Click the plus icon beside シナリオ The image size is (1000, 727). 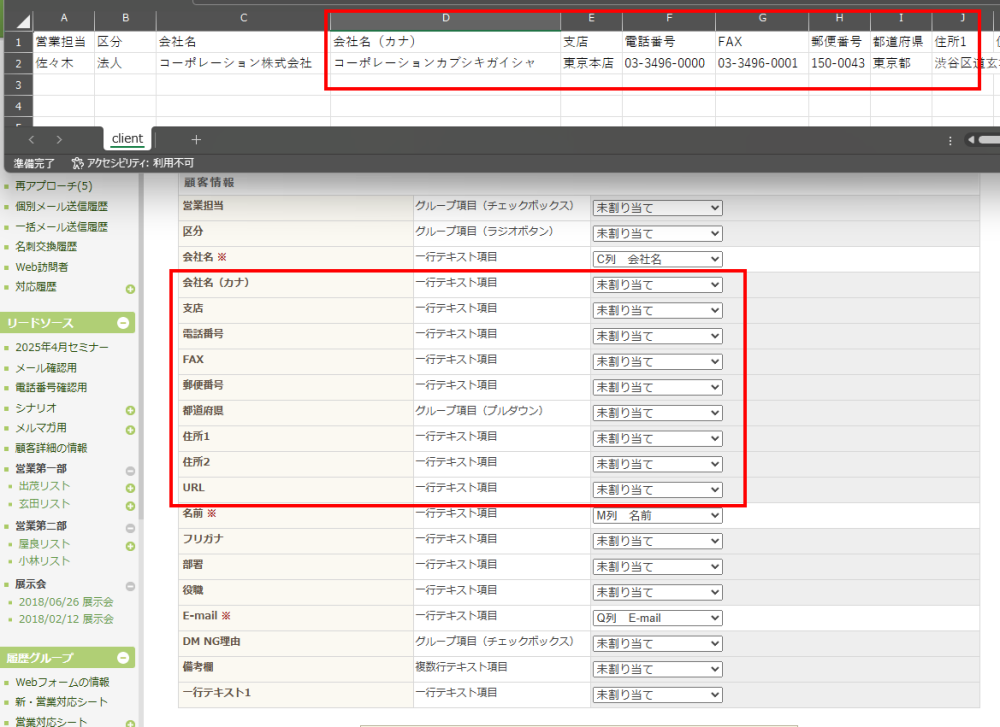pyautogui.click(x=130, y=410)
